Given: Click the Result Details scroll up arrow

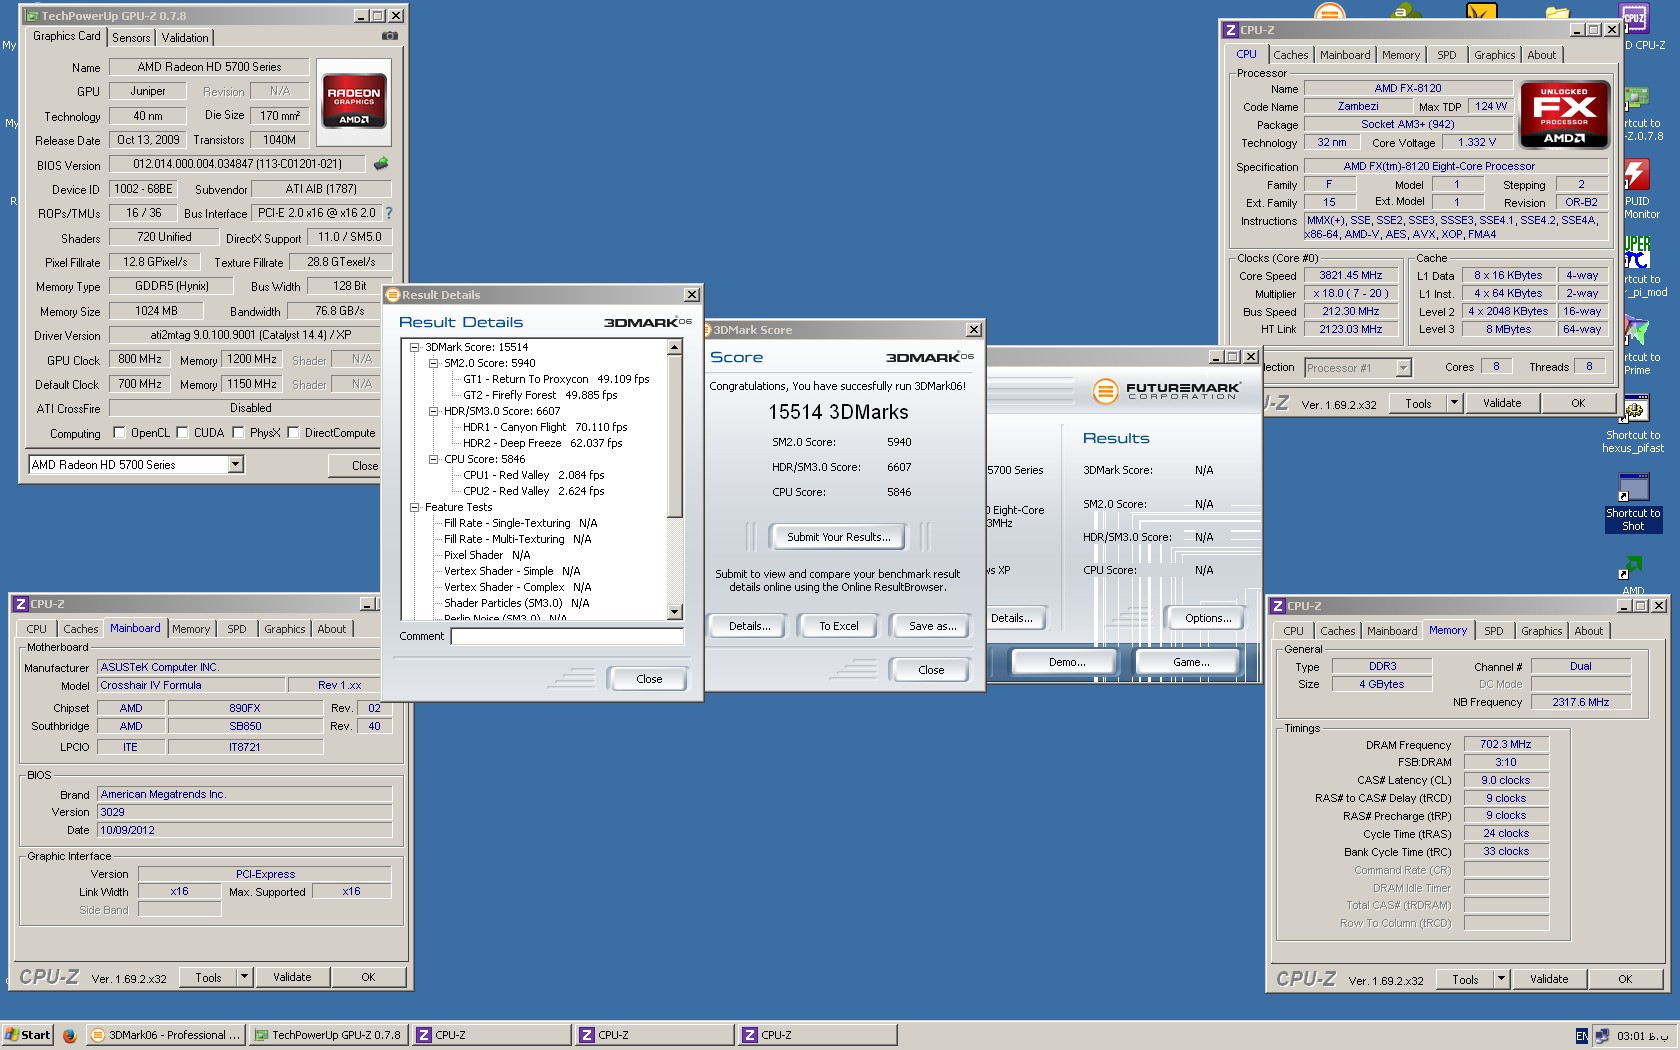Looking at the screenshot, I should click(x=675, y=347).
